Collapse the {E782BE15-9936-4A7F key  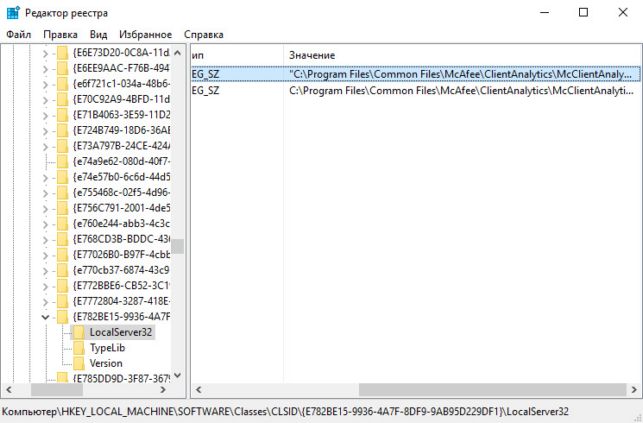(x=46, y=317)
